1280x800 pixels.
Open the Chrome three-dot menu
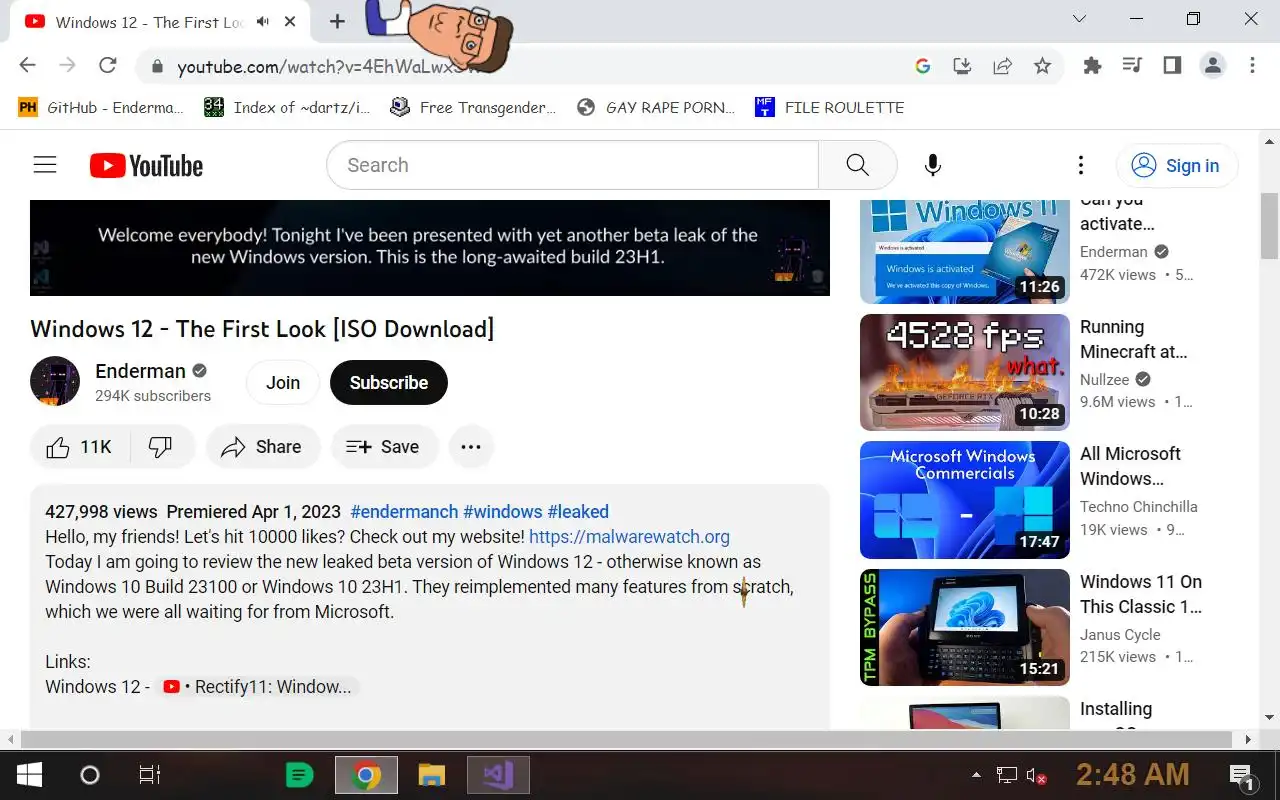coord(1252,66)
